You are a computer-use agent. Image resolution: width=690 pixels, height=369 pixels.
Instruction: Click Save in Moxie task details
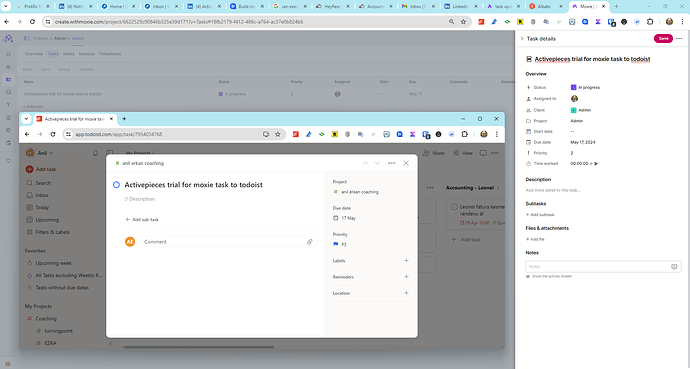(663, 39)
